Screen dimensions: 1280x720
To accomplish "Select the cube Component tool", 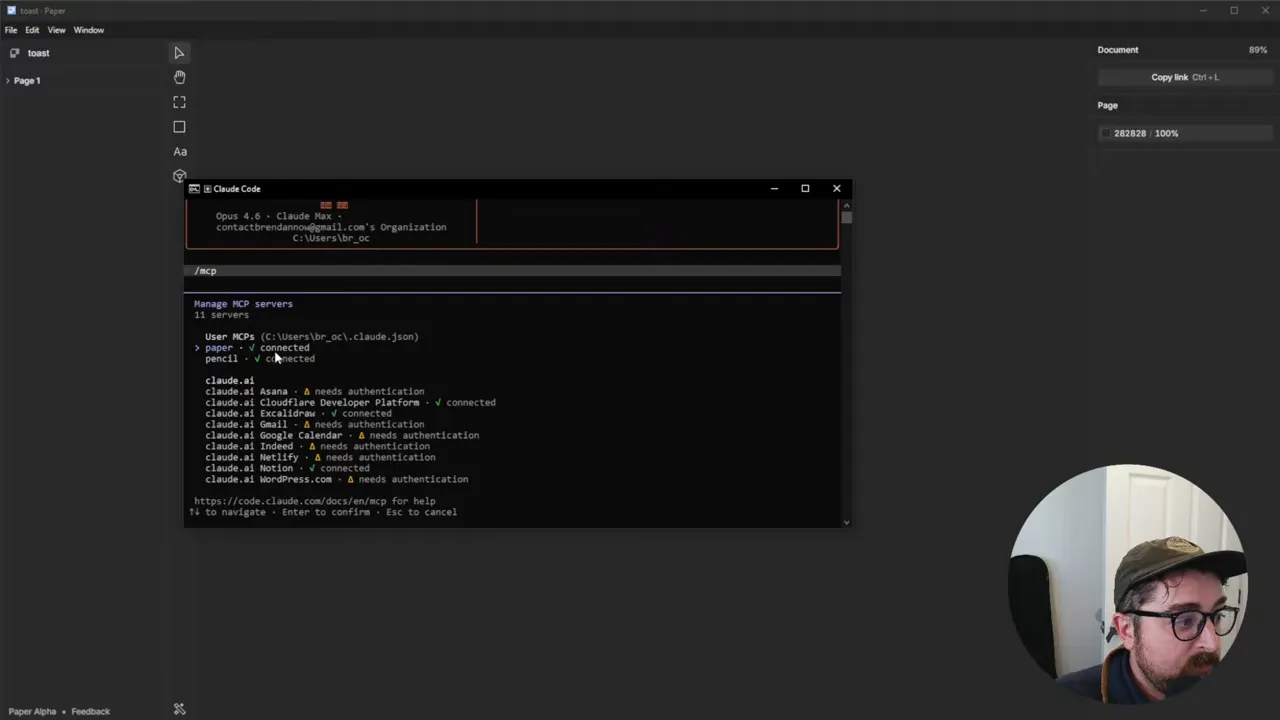I will (179, 176).
